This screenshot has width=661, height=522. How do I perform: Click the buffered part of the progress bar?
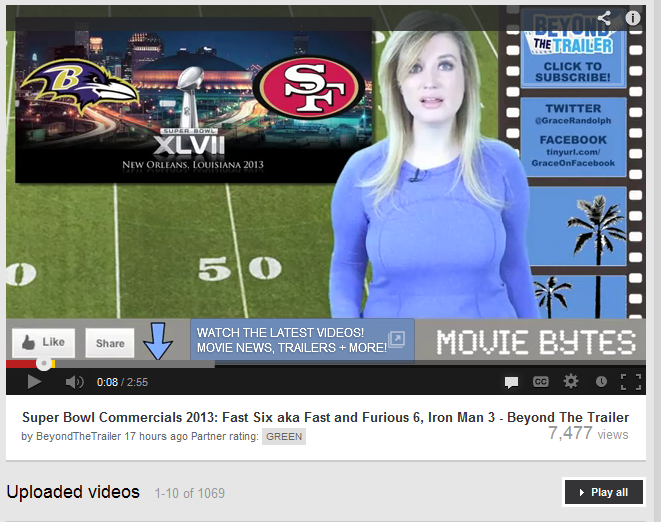135,364
